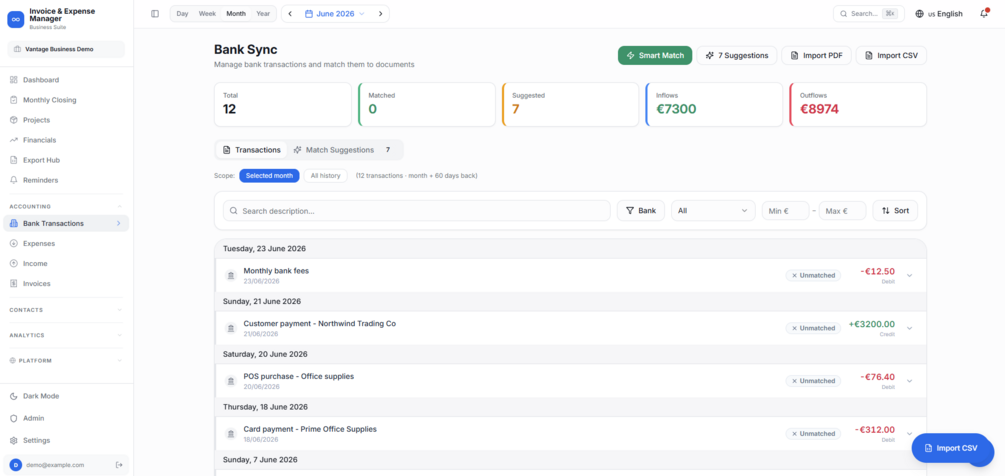Click the globe language icon
Screen dimensions: 1005x476
(920, 13)
